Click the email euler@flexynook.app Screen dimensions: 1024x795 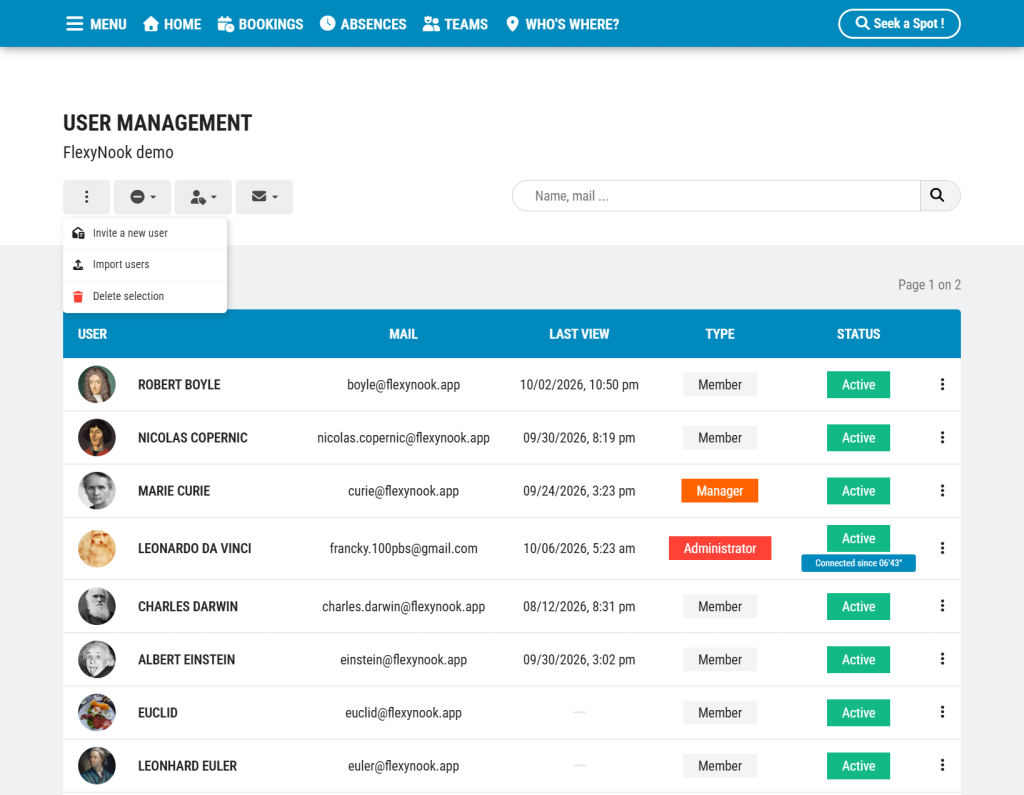pyautogui.click(x=404, y=766)
